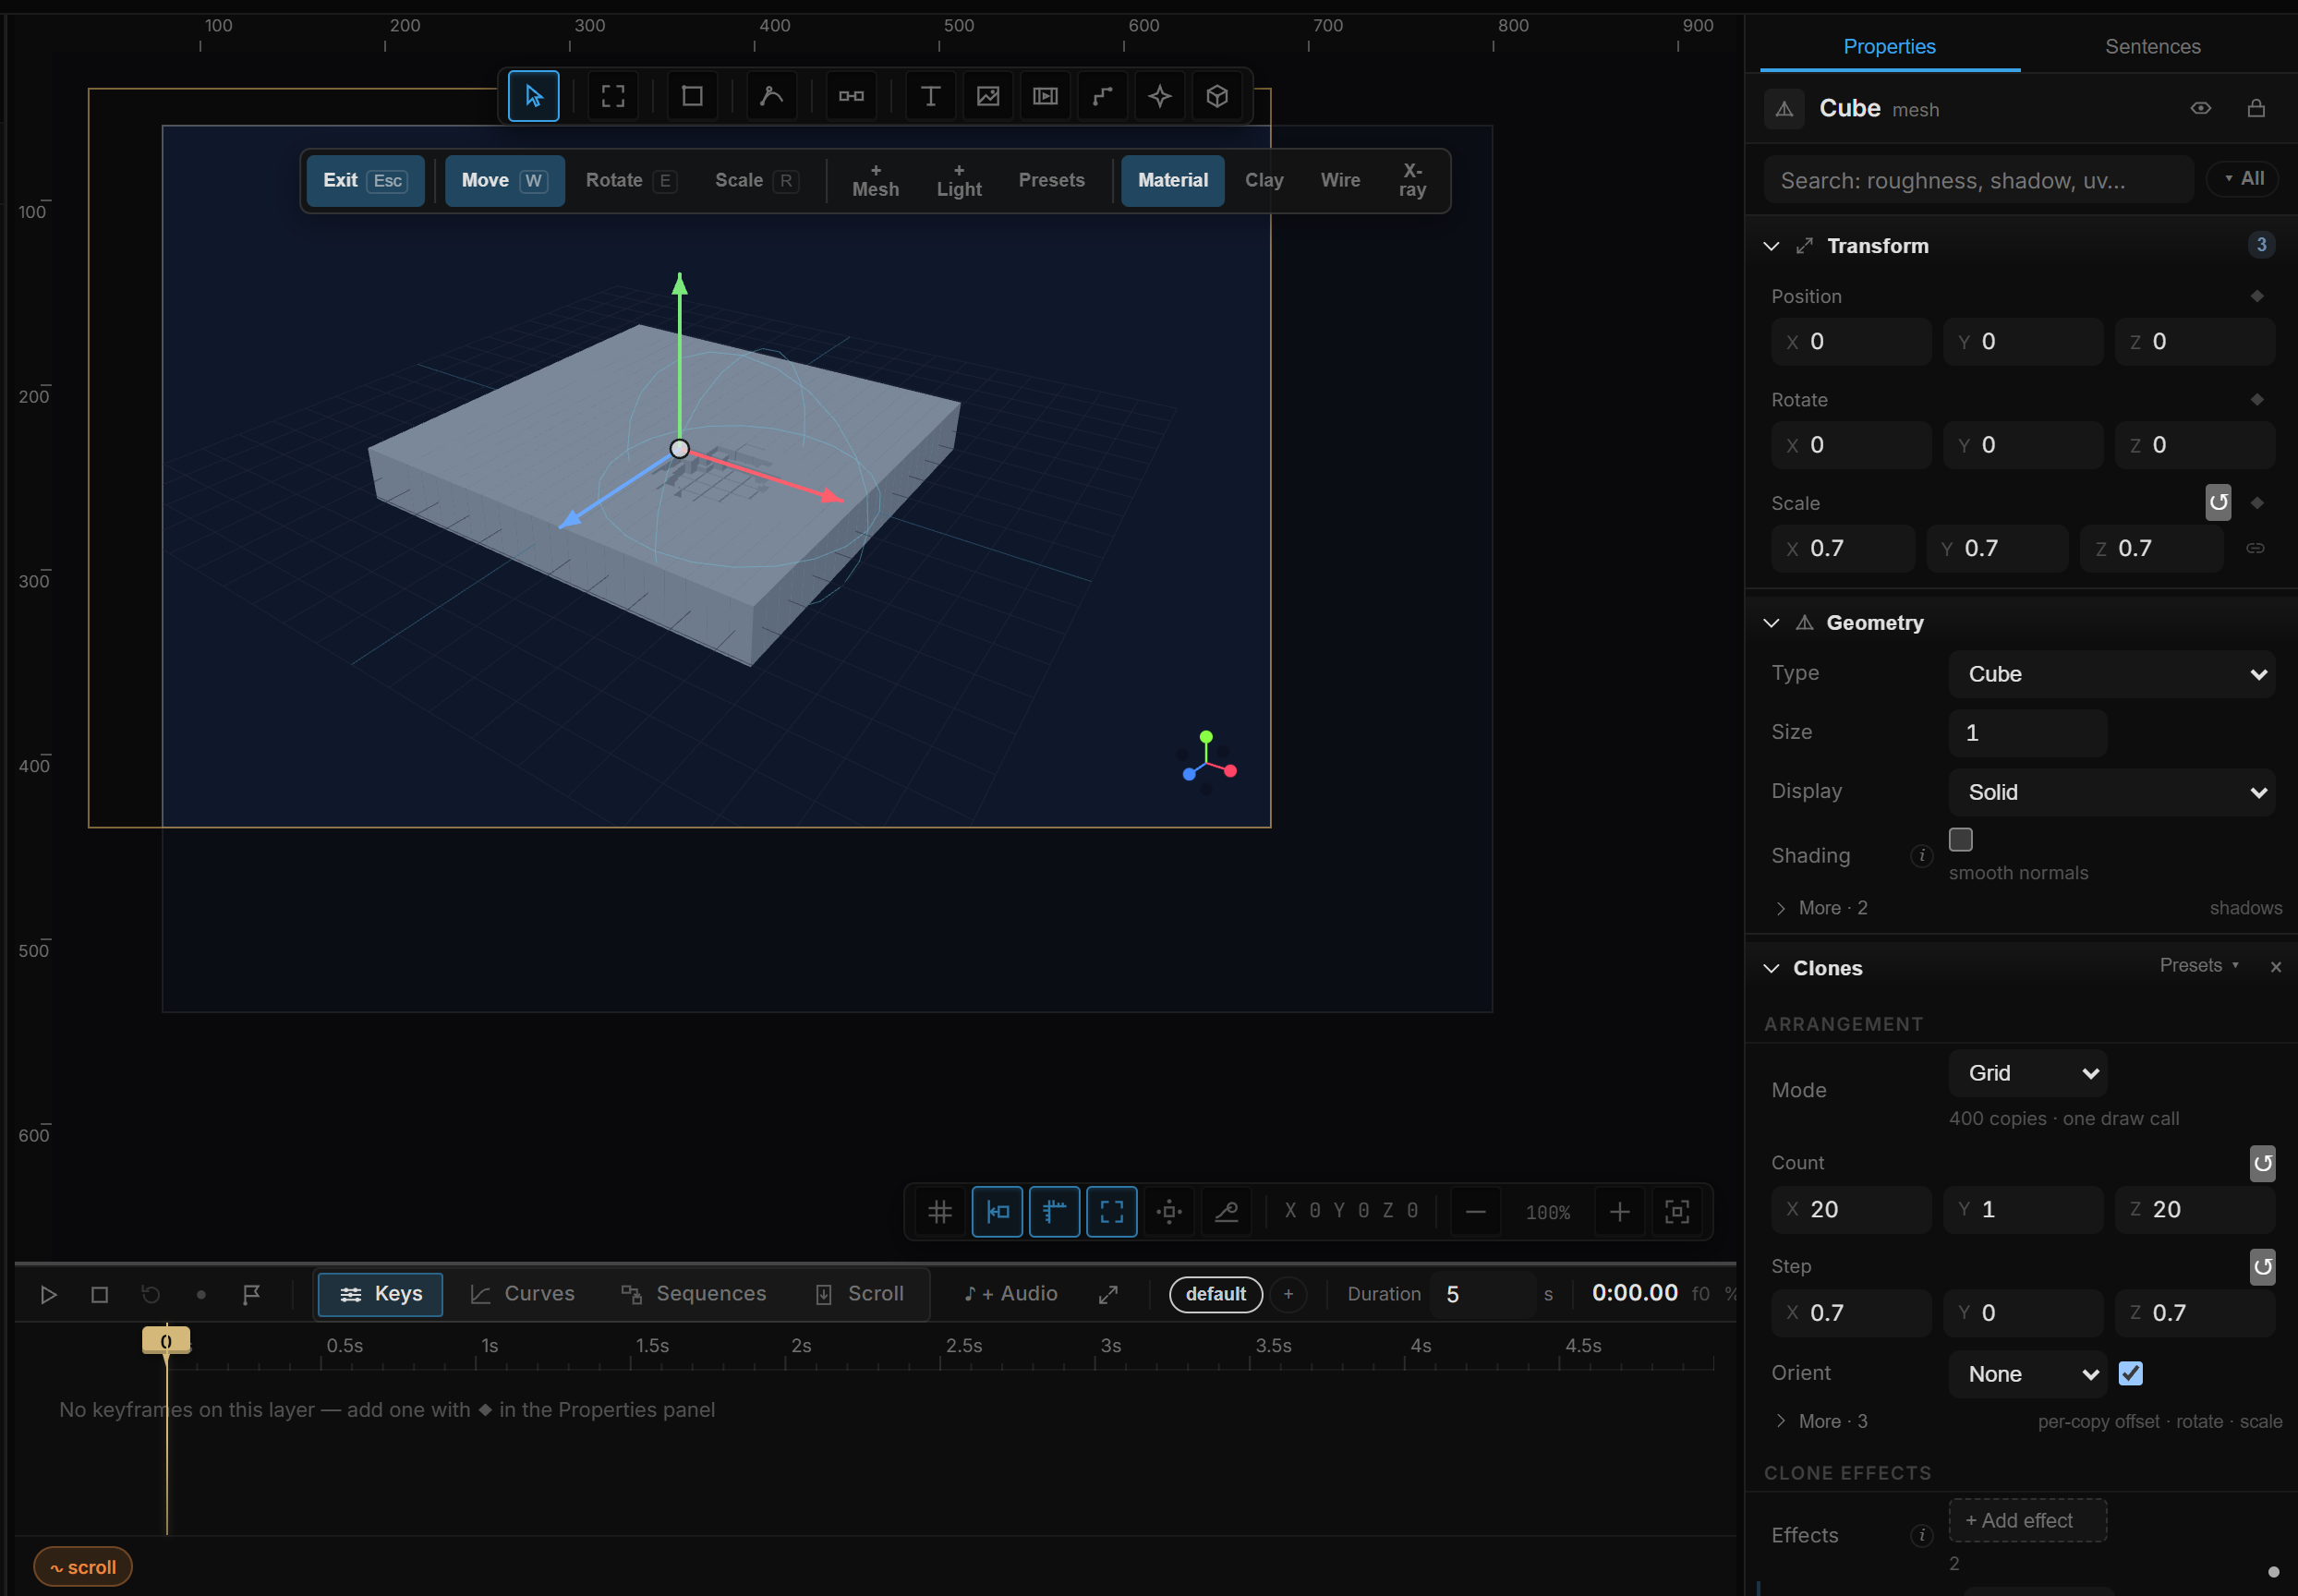This screenshot has height=1596, width=2298.
Task: Select the pen path tool
Action: [771, 96]
